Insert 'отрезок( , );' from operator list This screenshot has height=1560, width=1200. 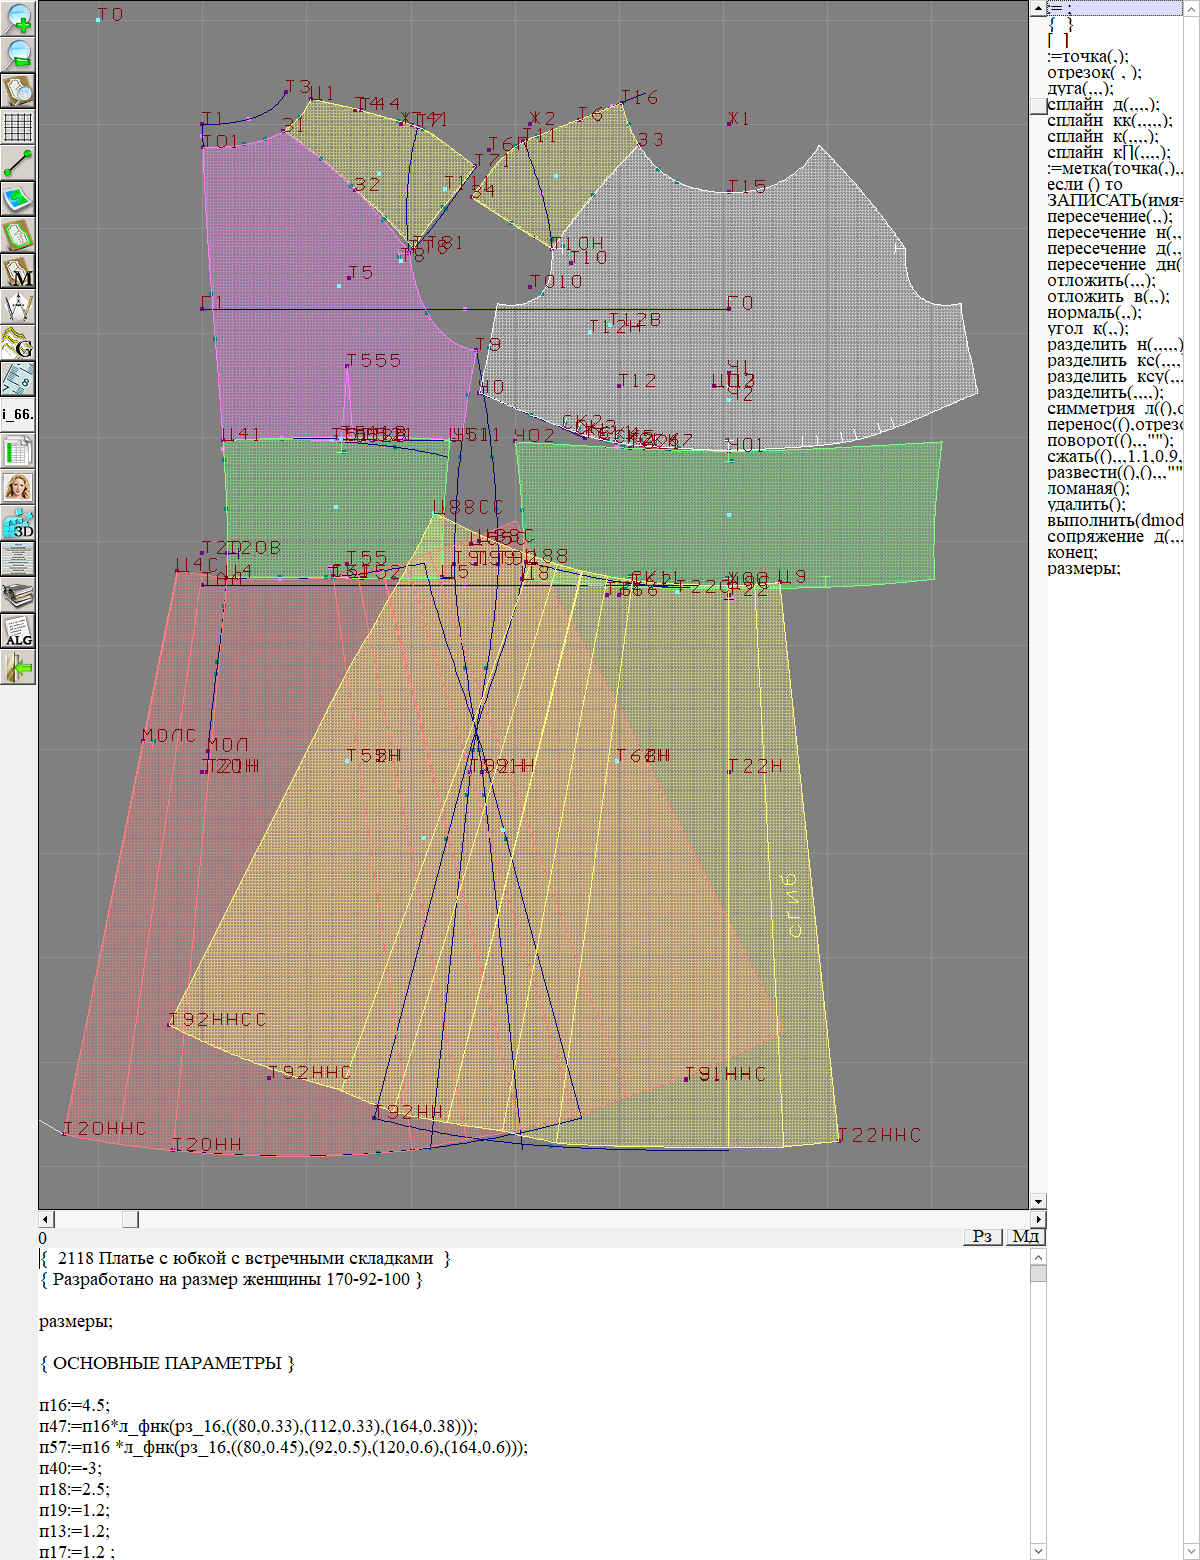point(1094,73)
